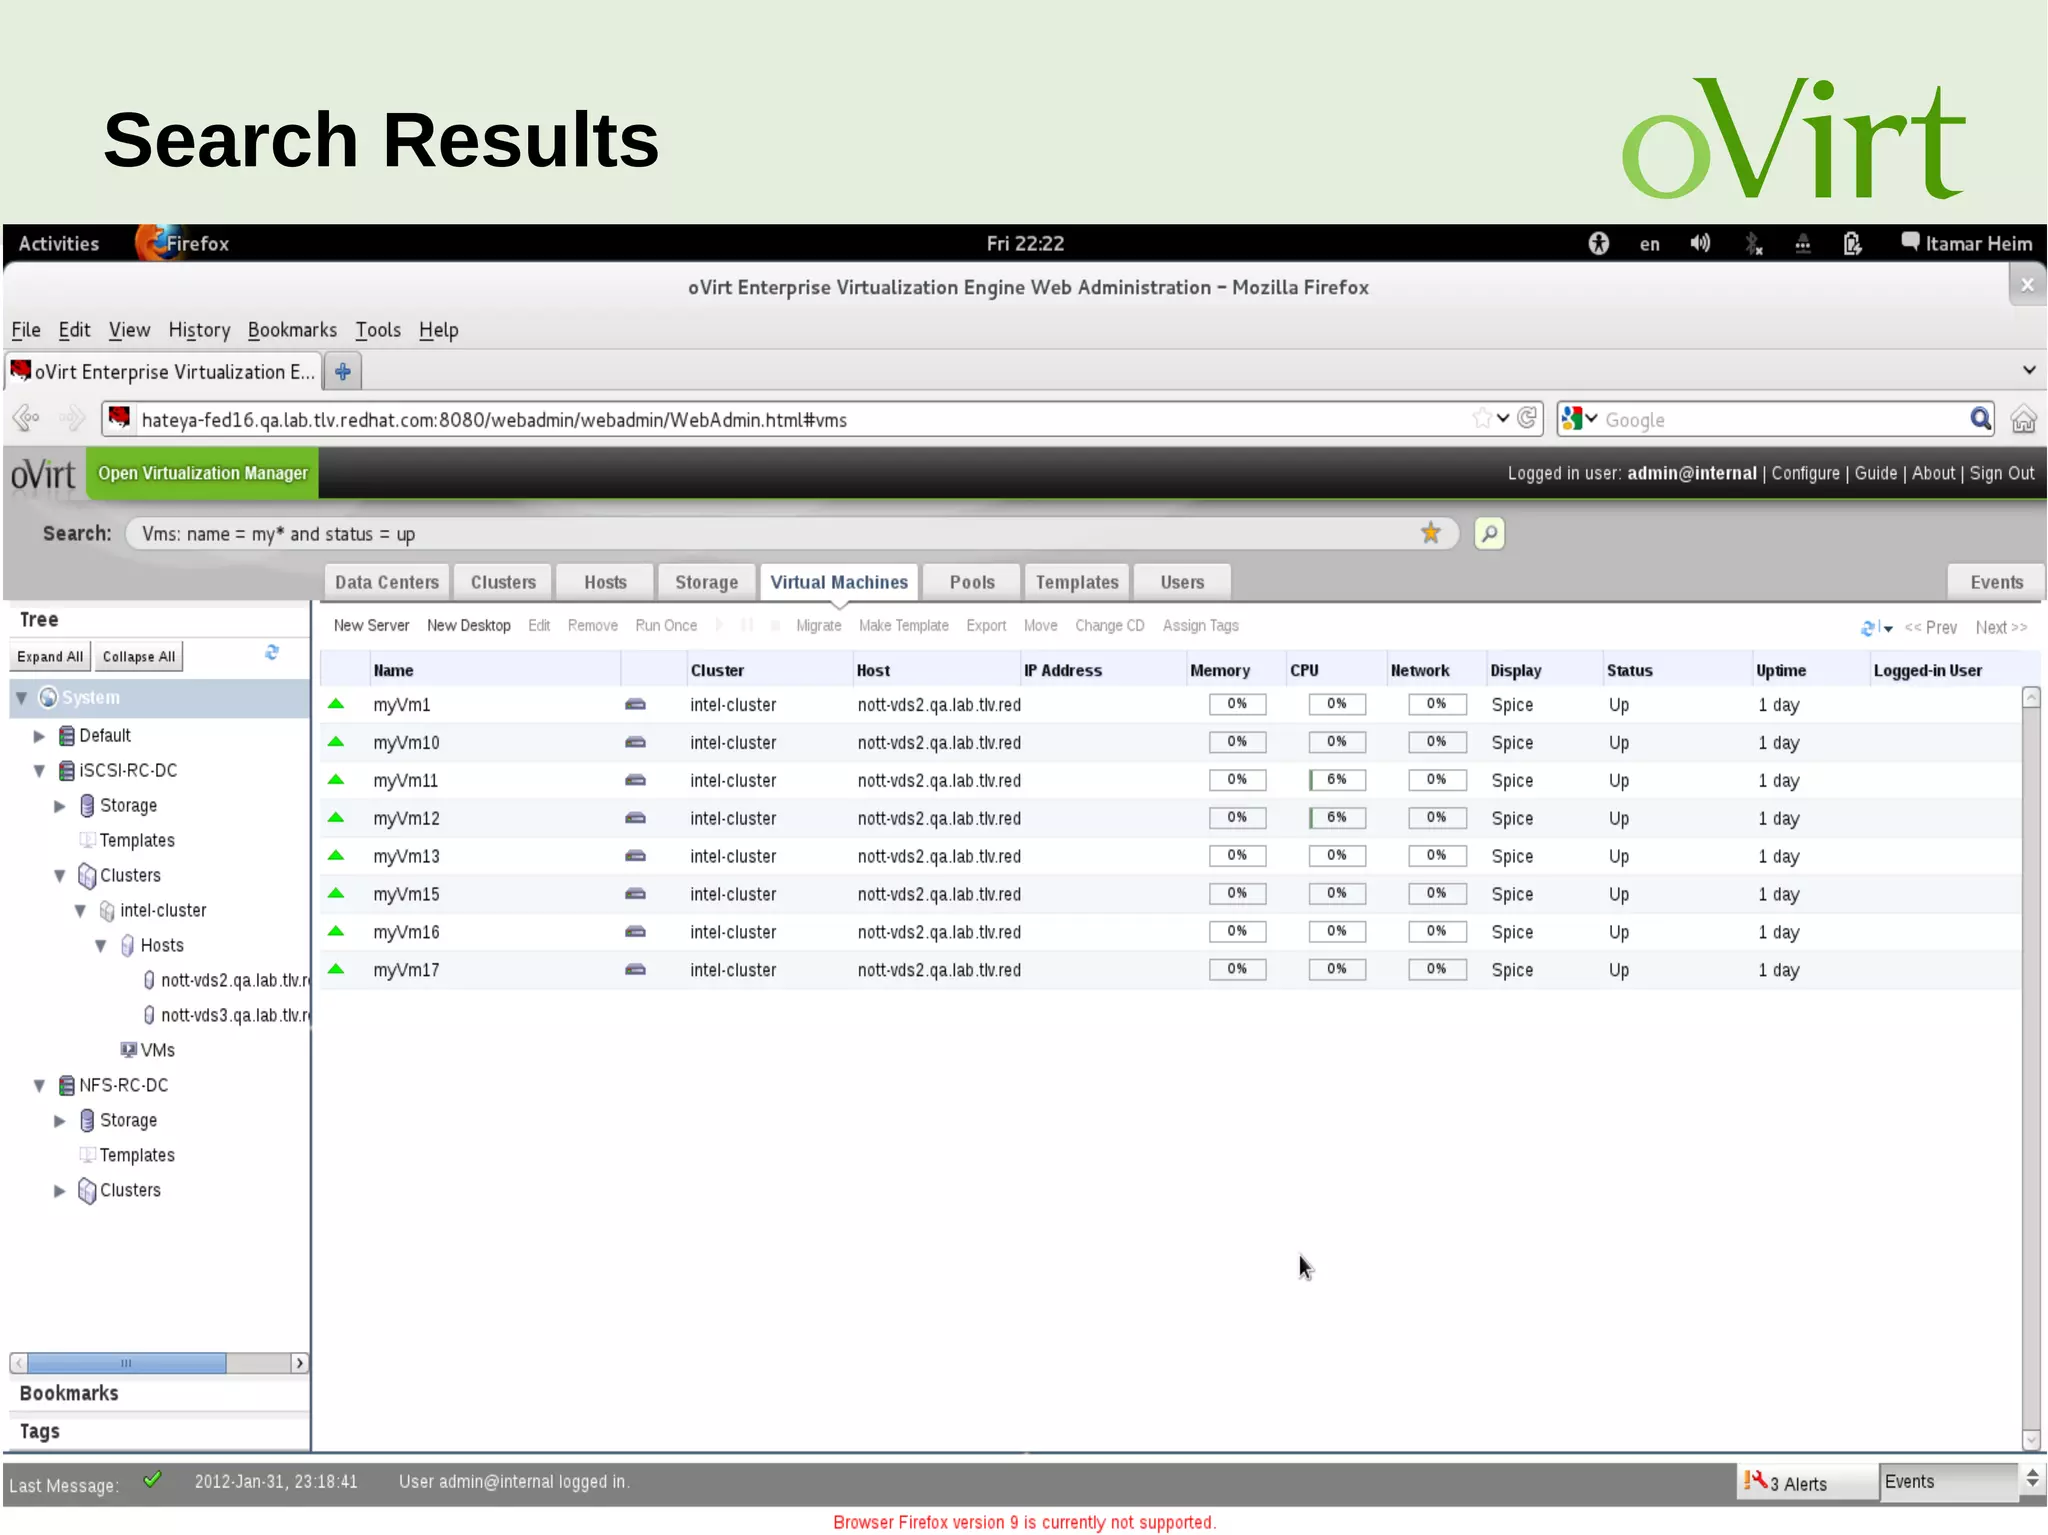Click the reload page icon

[1527, 418]
